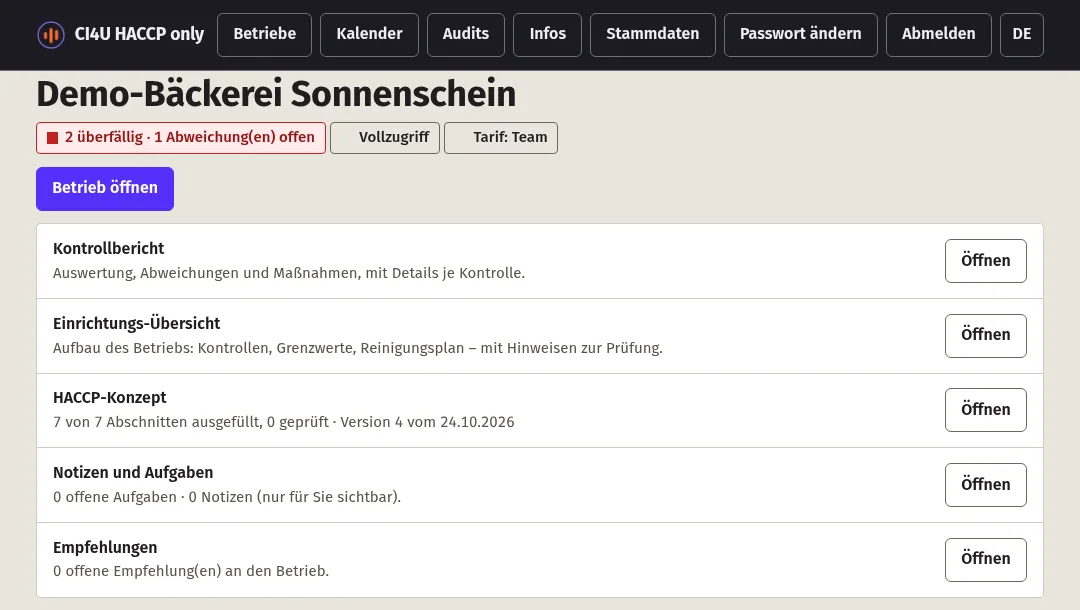The width and height of the screenshot is (1080, 610).
Task: Open the Einrichtungs-Übersicht row
Action: coord(986,336)
